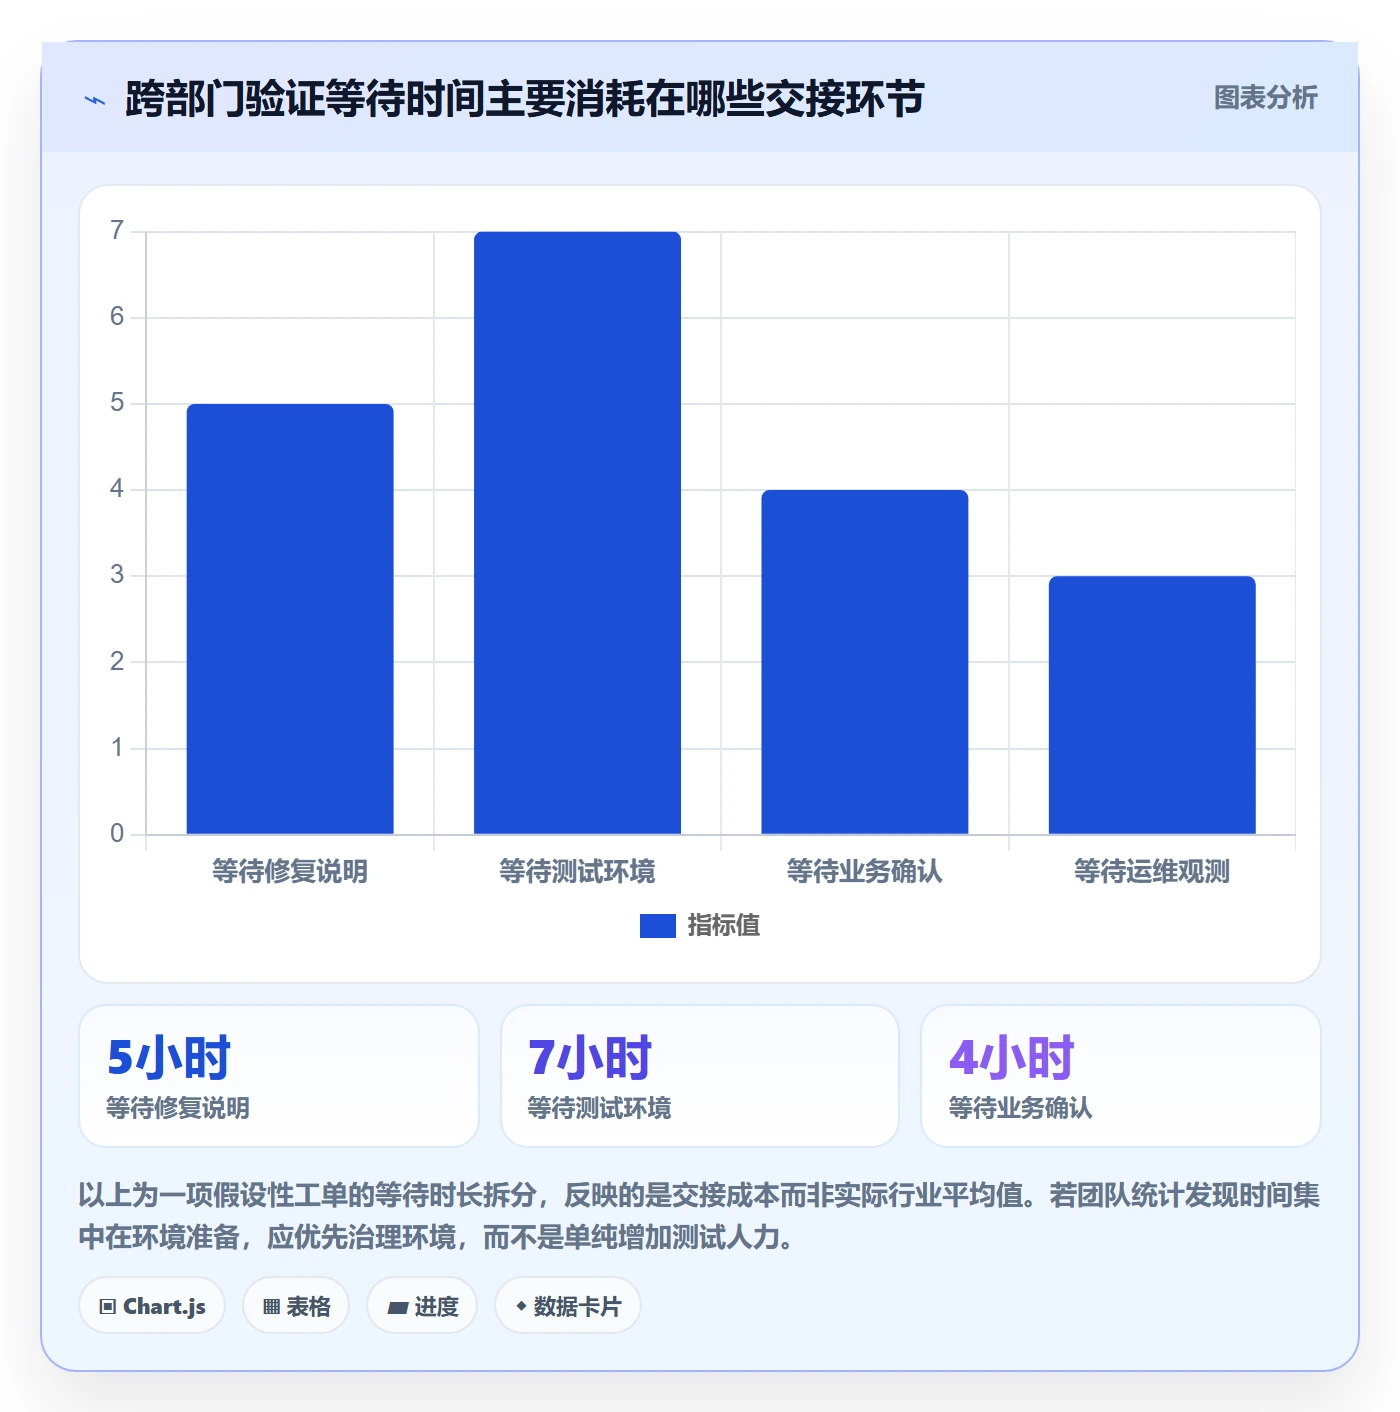Click the 等待业务确认 caption under 4小时

(x=1021, y=1108)
